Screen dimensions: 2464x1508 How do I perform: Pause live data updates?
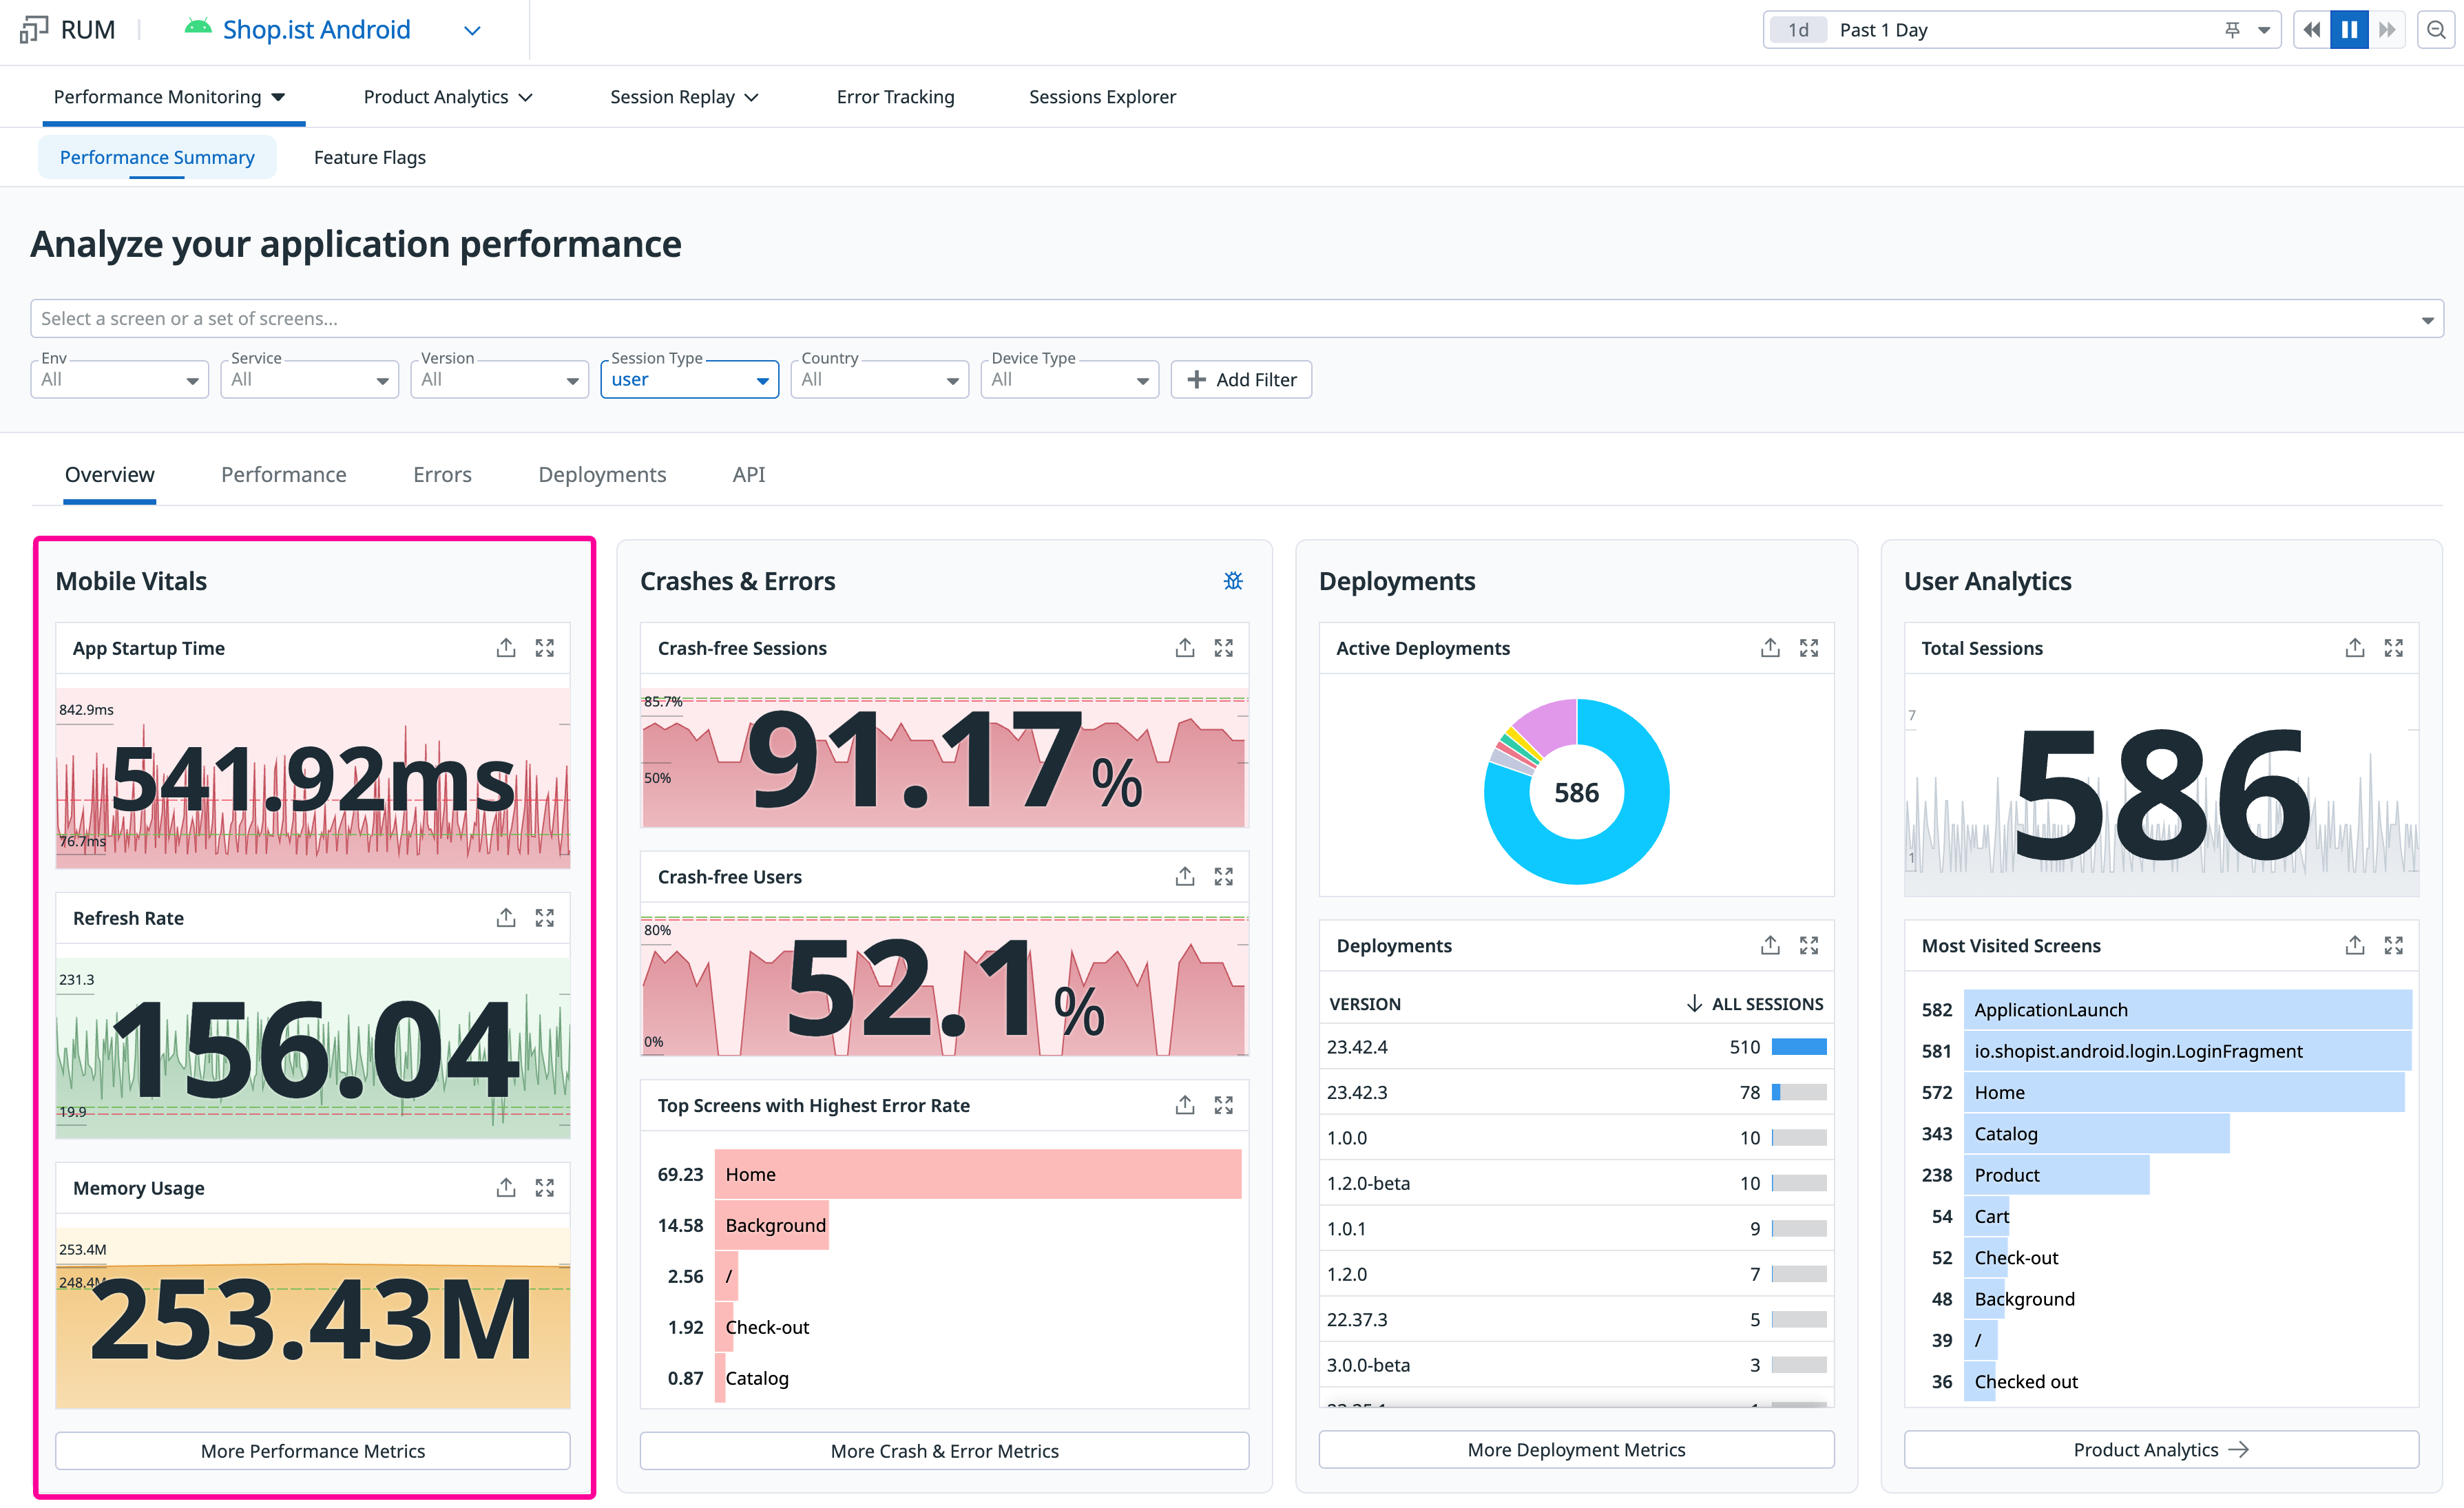[2349, 30]
